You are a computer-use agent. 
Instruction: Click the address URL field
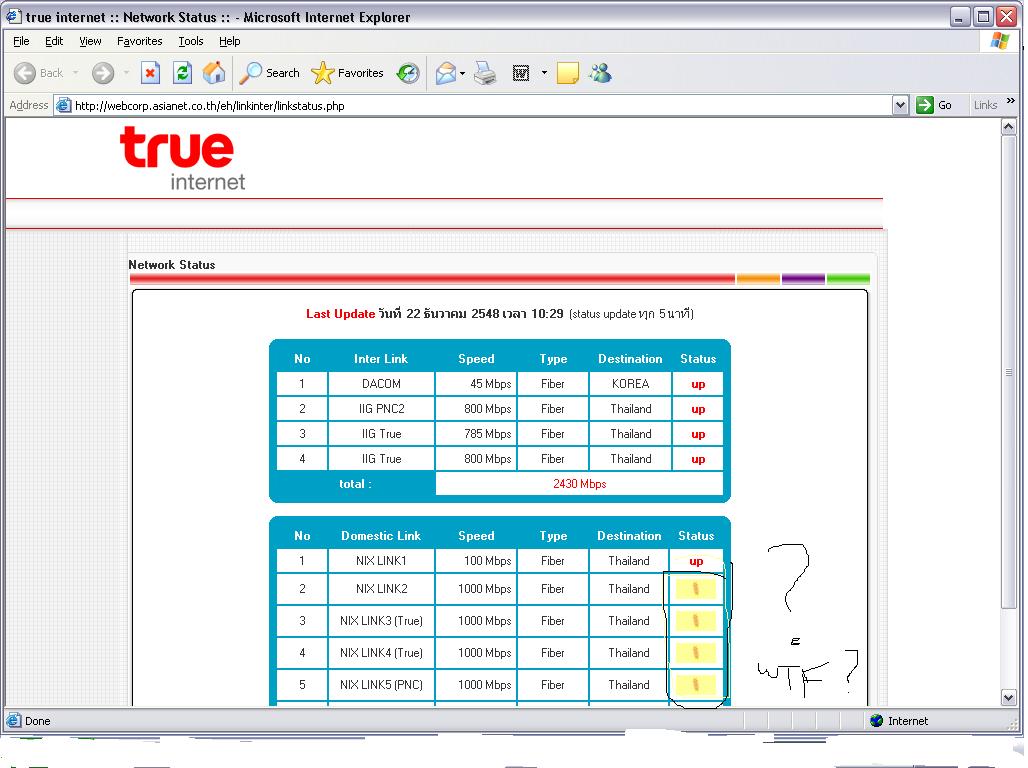click(482, 105)
